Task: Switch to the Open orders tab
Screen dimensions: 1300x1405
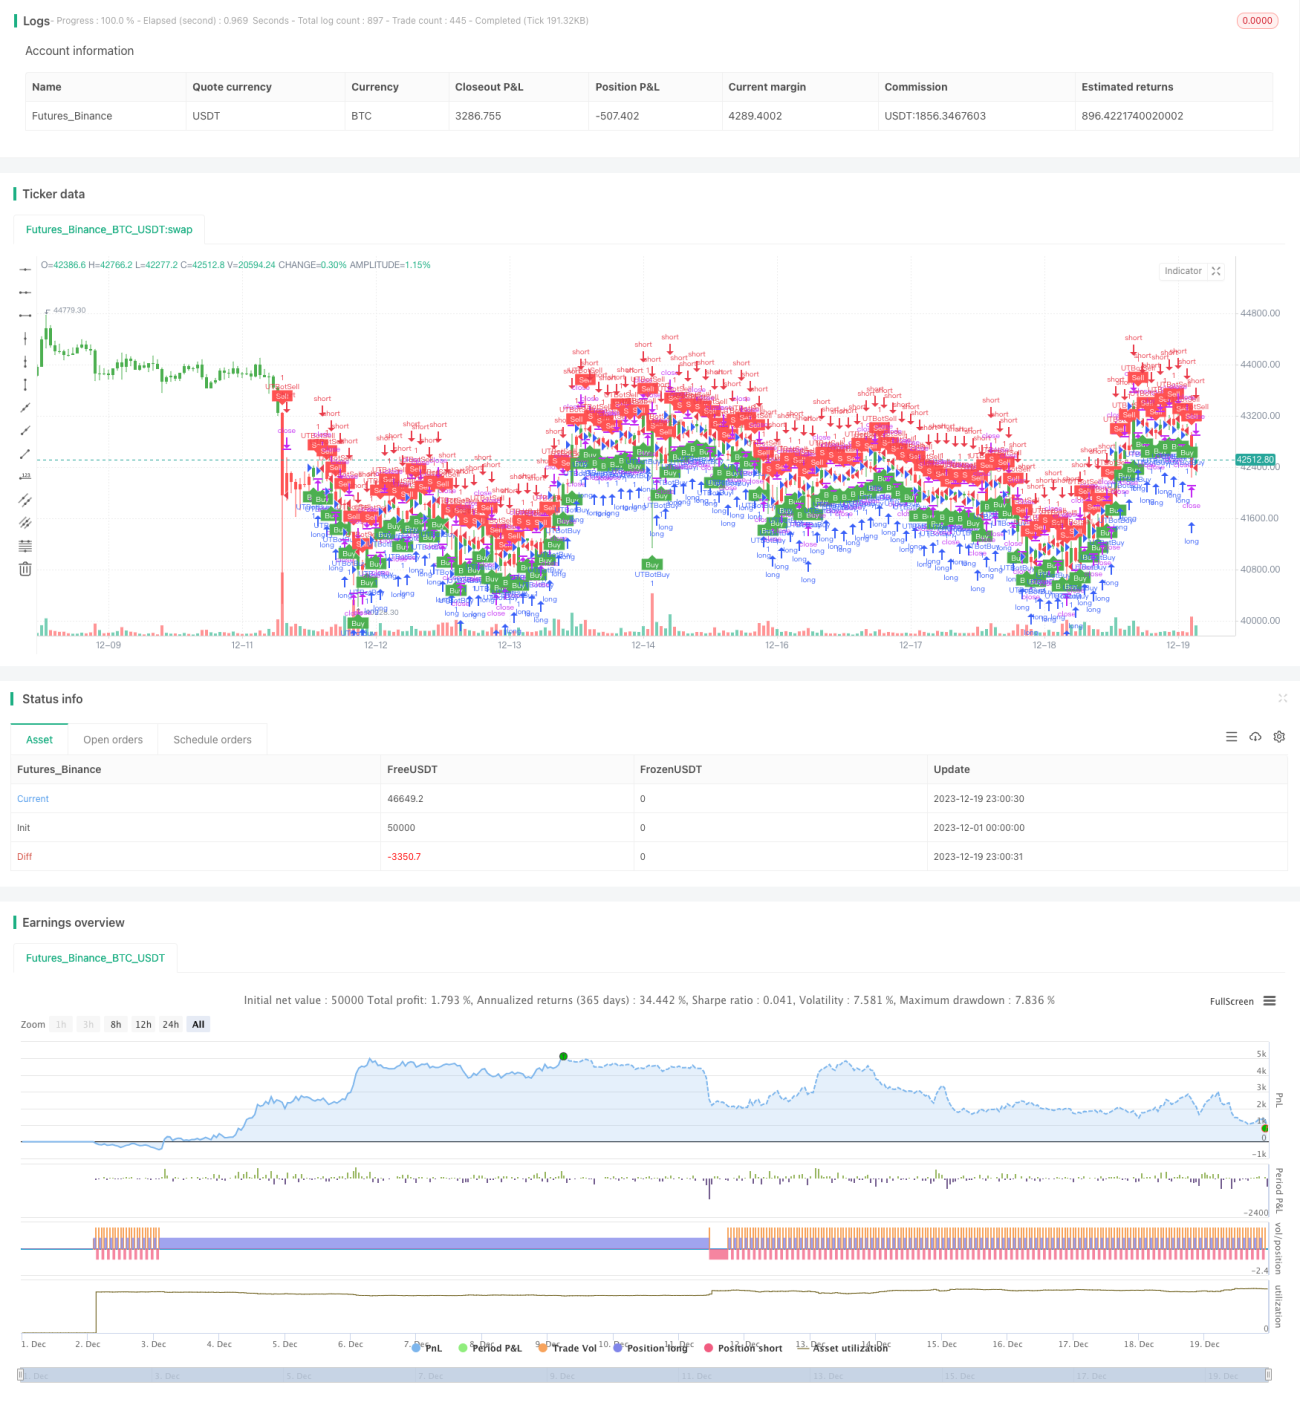Action: click(113, 740)
